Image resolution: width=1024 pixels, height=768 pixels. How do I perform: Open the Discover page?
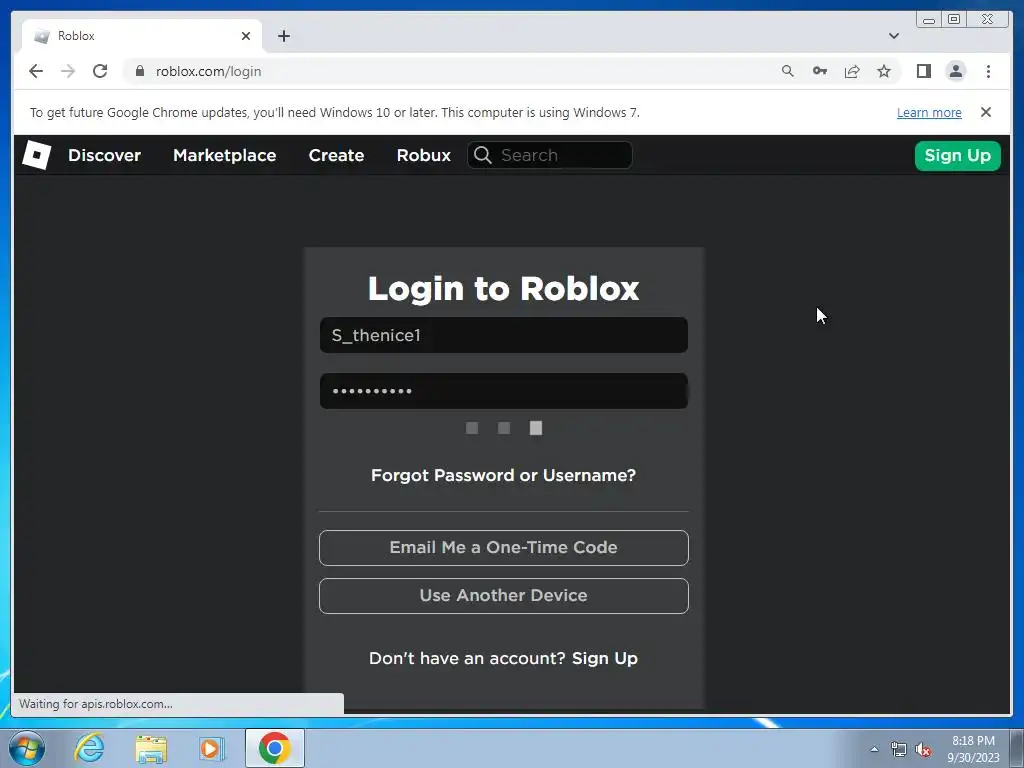pyautogui.click(x=104, y=155)
